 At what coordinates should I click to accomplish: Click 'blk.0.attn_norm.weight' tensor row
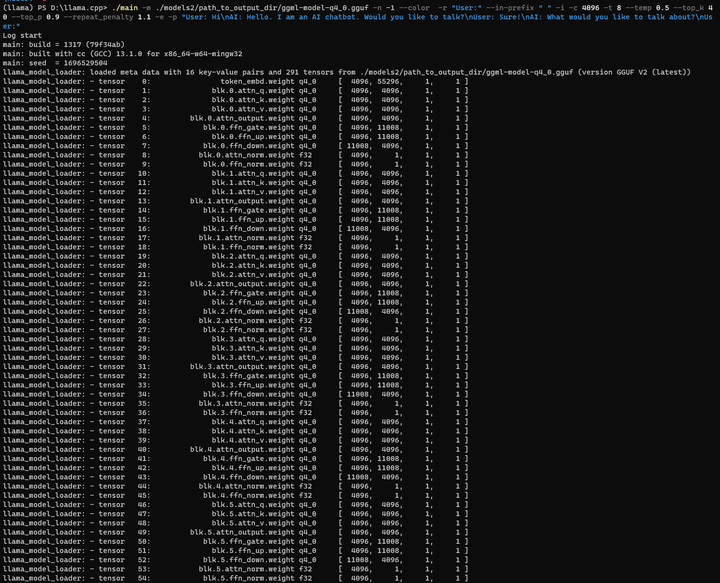click(235, 155)
